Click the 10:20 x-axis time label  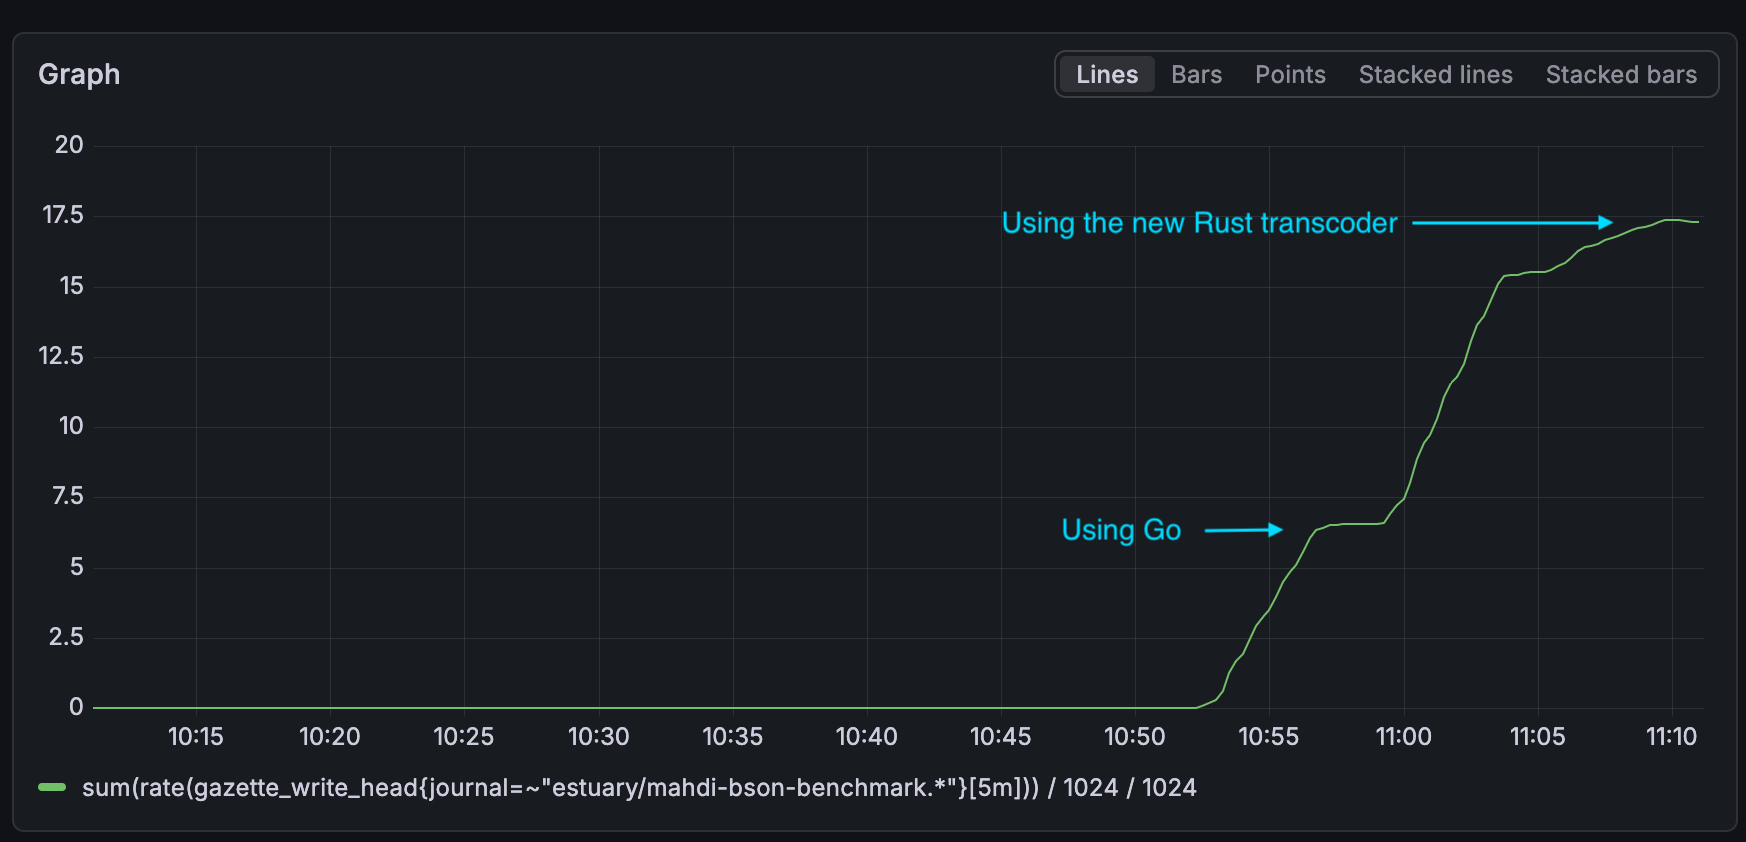329,737
